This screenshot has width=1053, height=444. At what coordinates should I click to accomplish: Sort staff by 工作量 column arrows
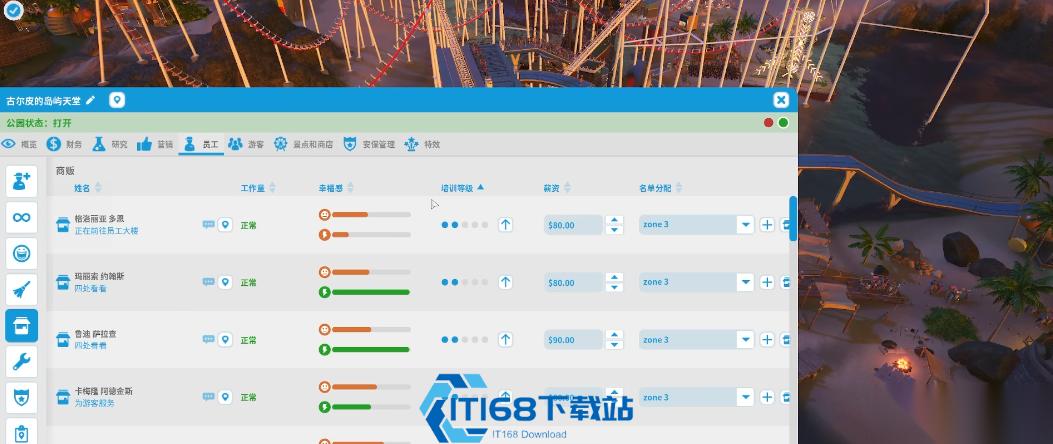(x=271, y=188)
